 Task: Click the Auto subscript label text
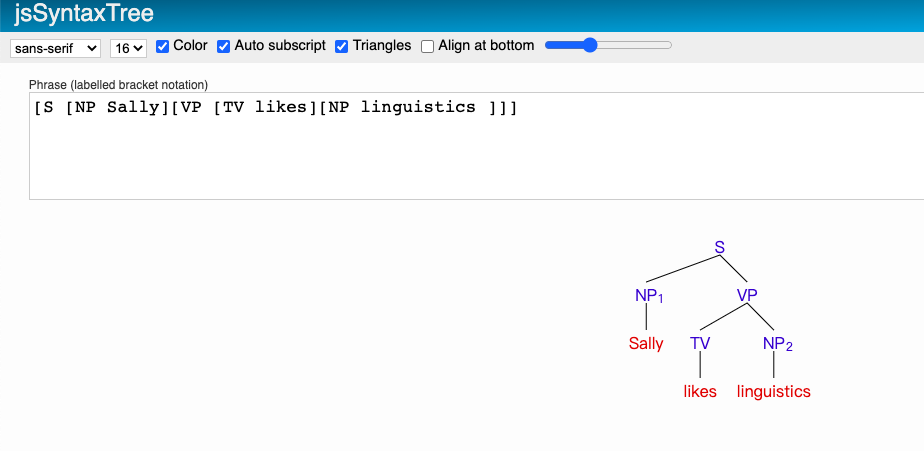280,45
